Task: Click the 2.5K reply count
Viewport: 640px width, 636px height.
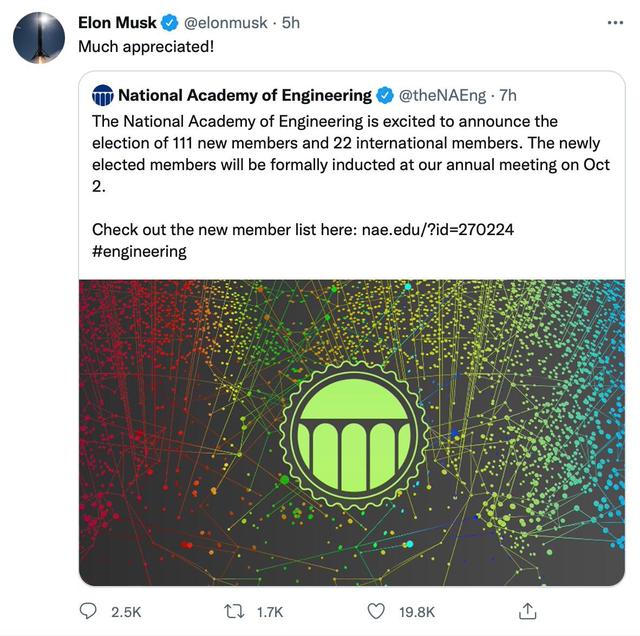Action: (x=125, y=611)
